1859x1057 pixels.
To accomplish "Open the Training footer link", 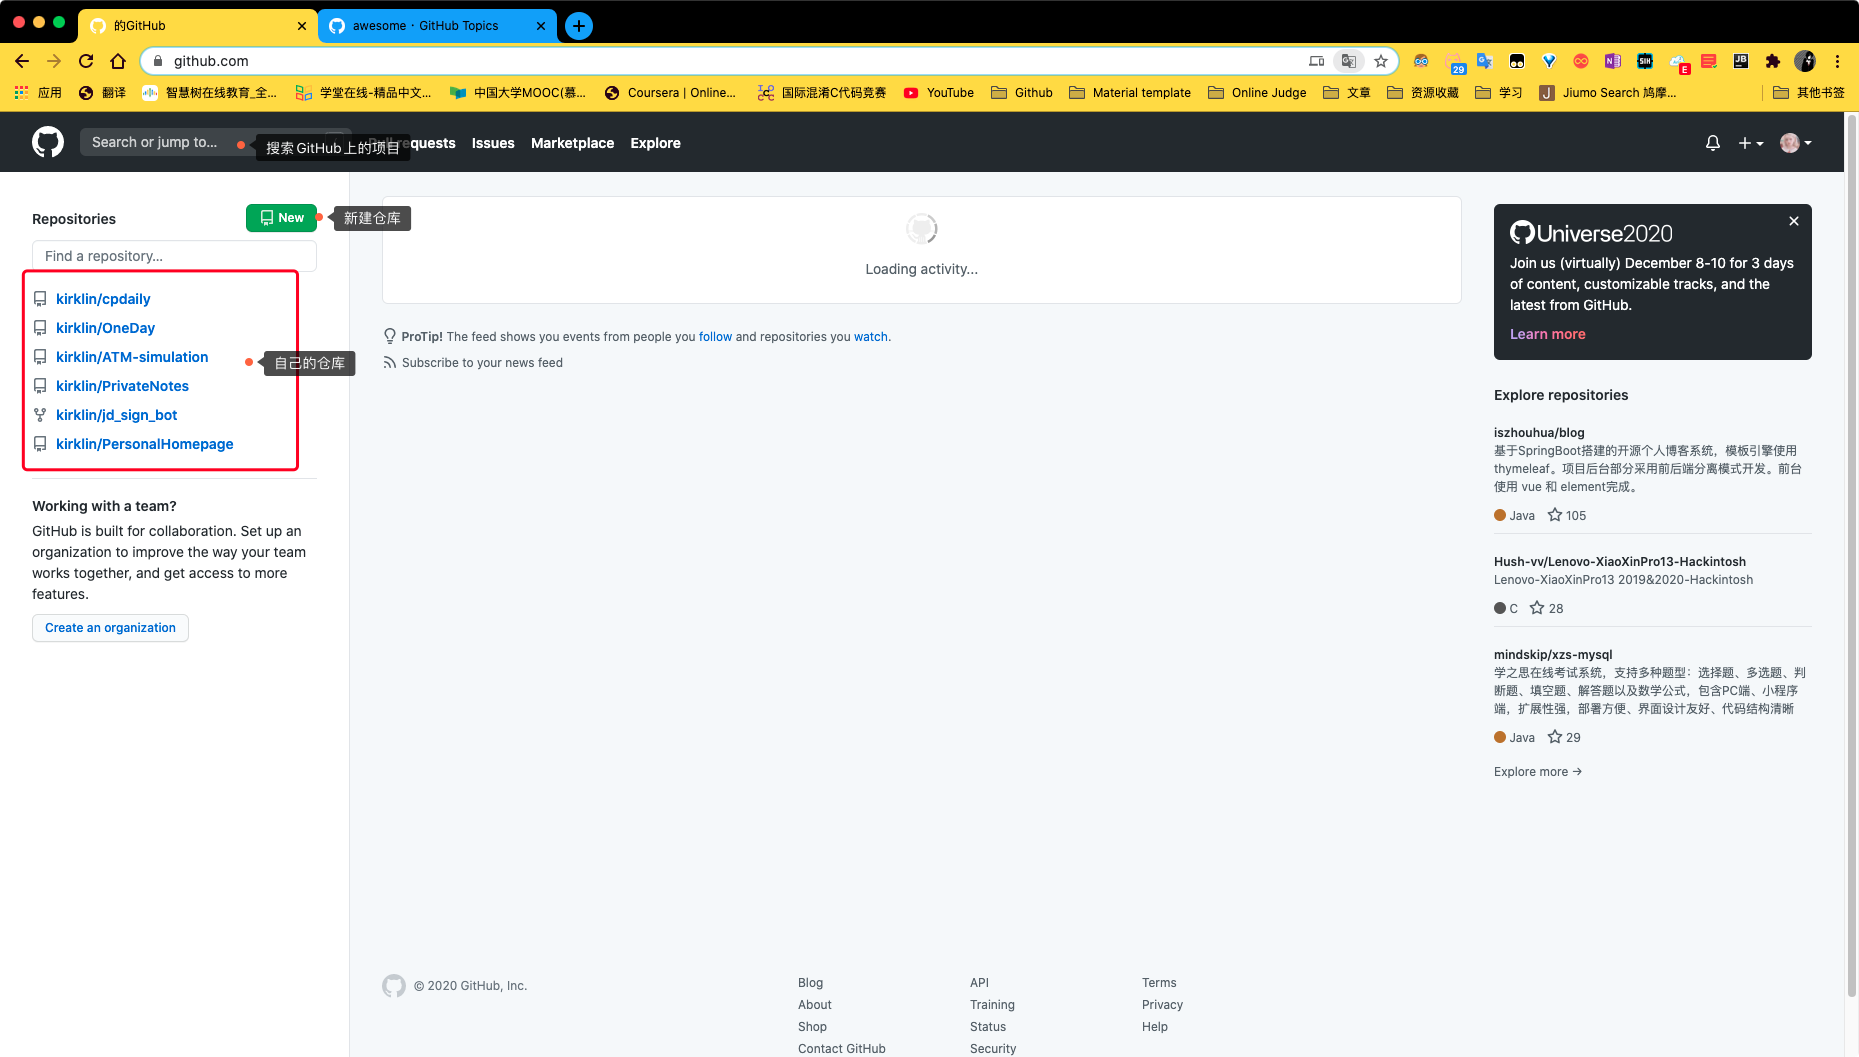I will click(992, 1005).
